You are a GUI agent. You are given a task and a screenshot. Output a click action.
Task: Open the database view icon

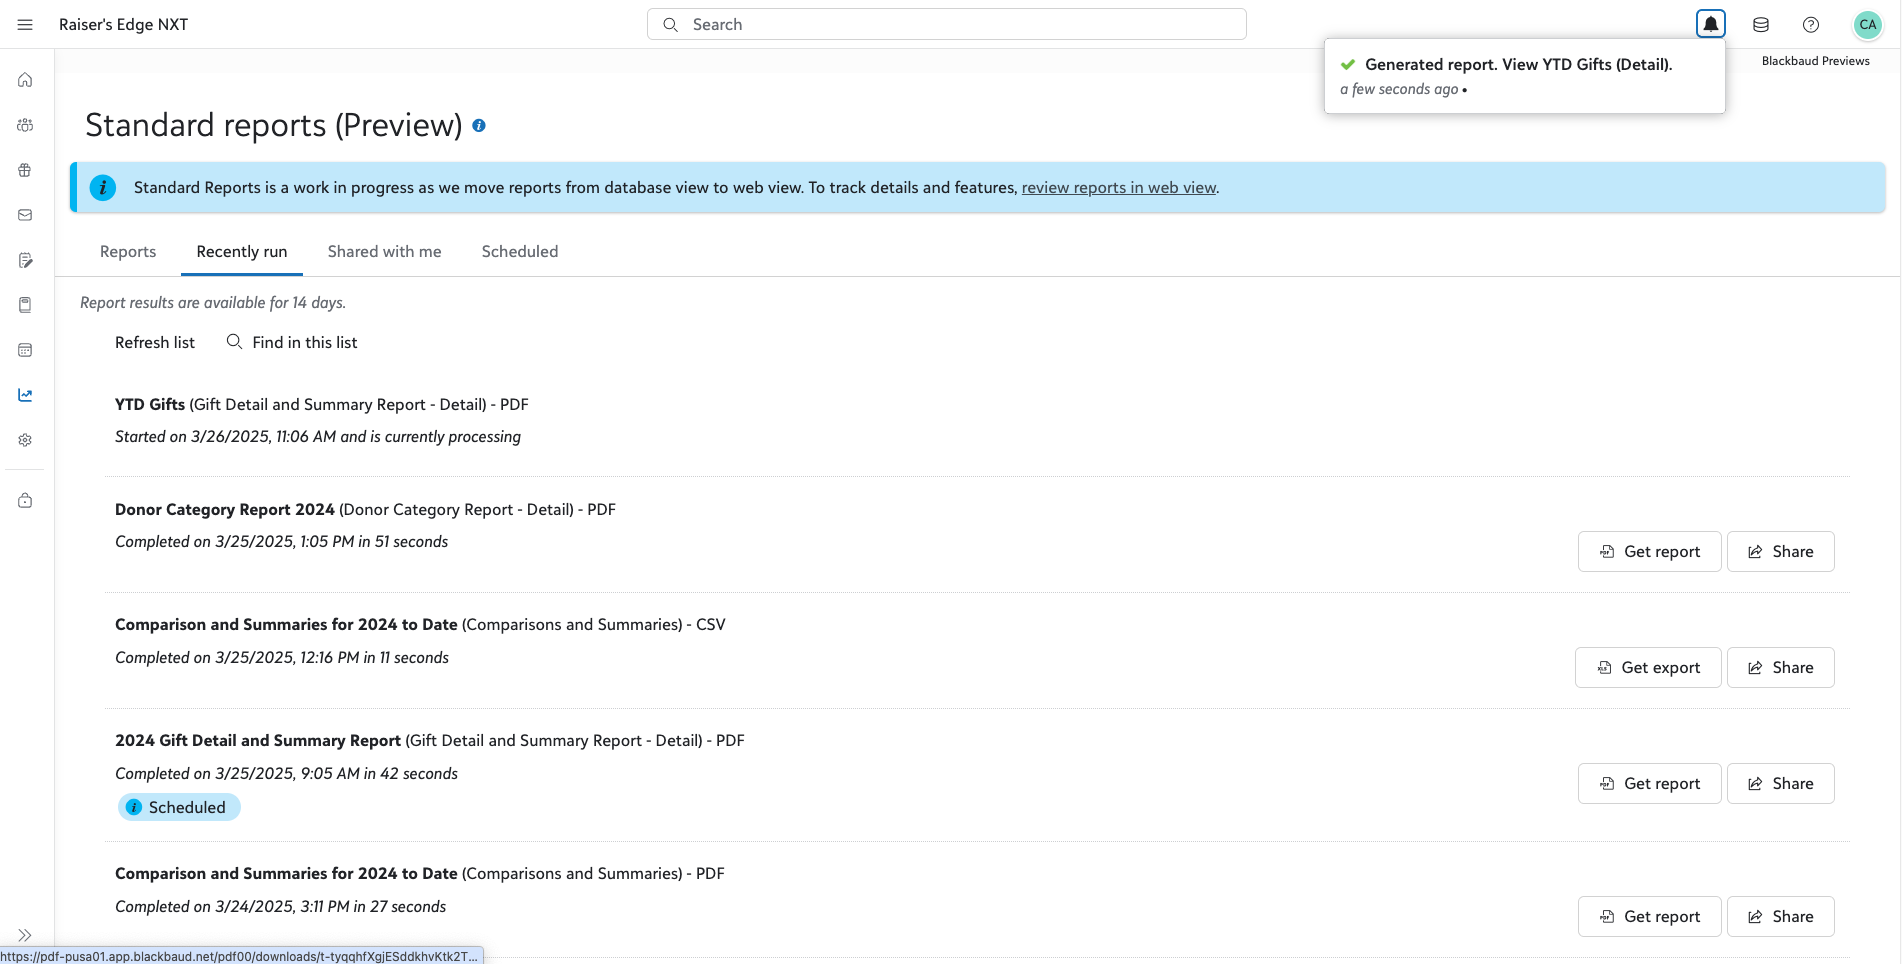click(x=1761, y=25)
